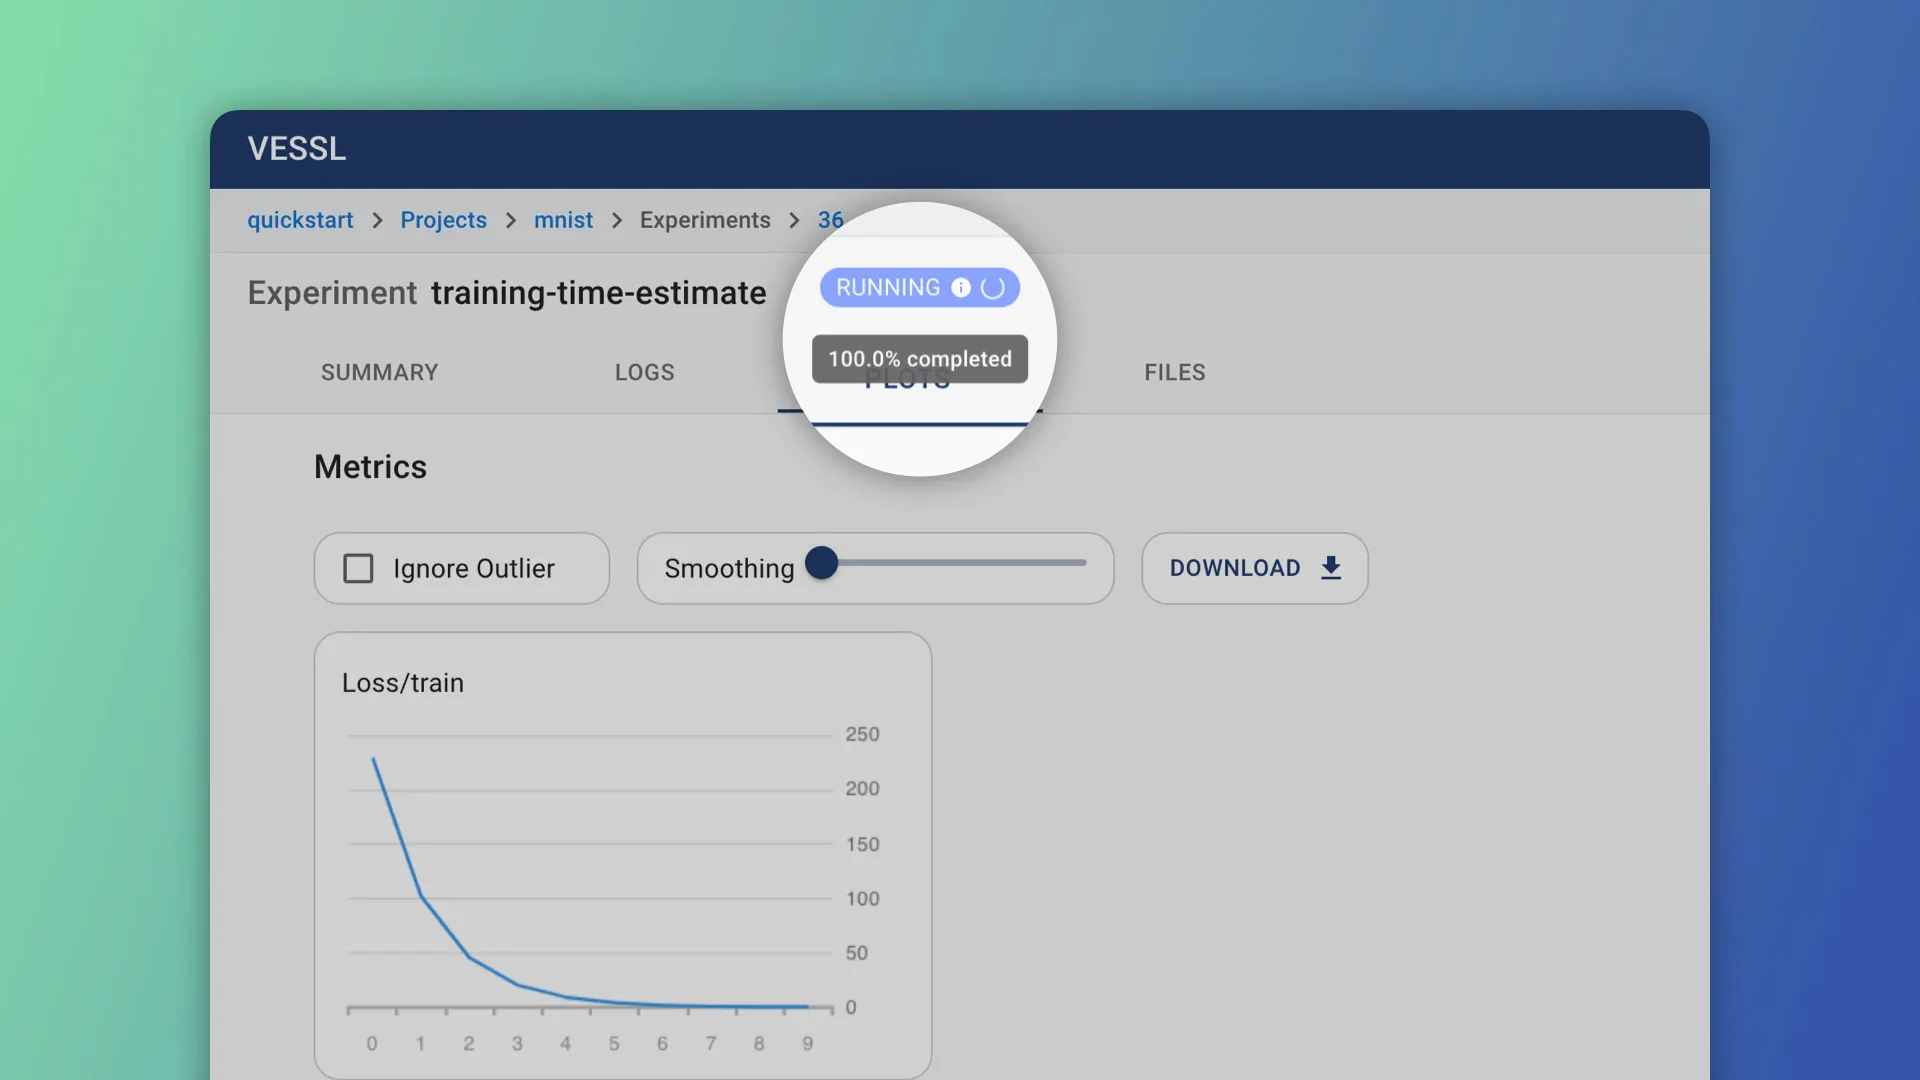Click the info icon in RUNNING badge
1920x1080 pixels.
pyautogui.click(x=960, y=288)
